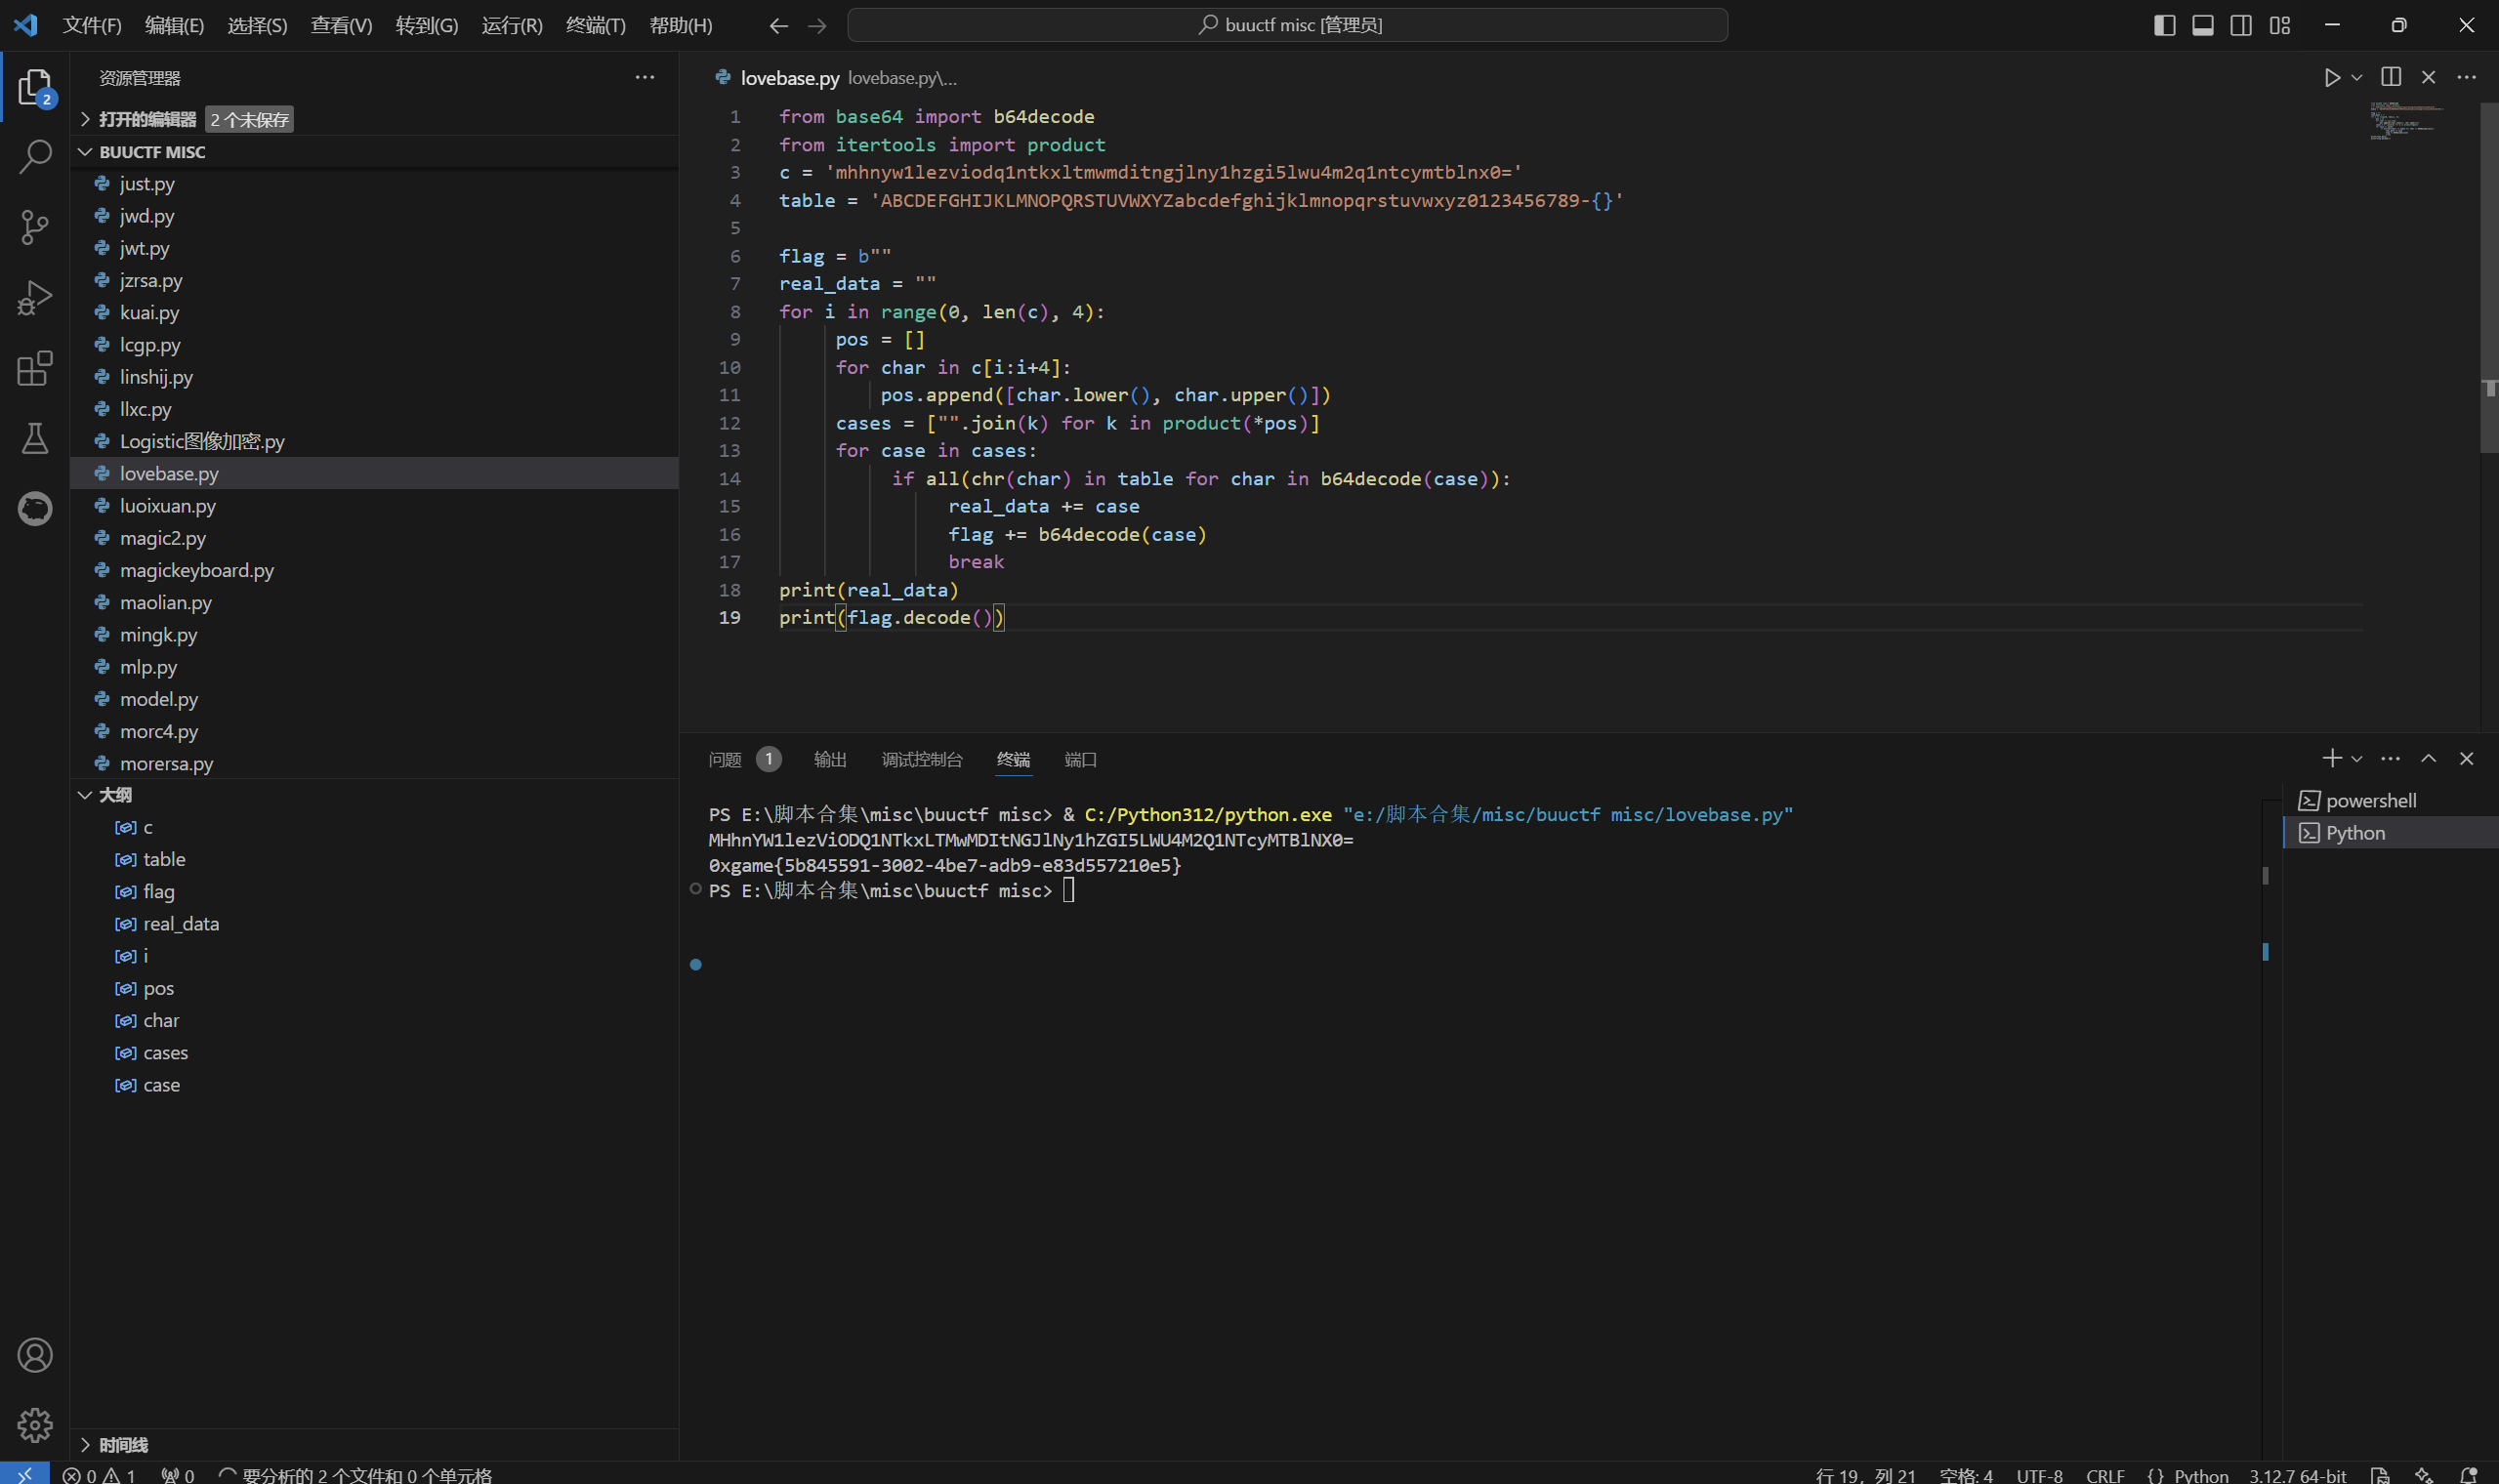Select the Python terminal instance

(x=2391, y=833)
